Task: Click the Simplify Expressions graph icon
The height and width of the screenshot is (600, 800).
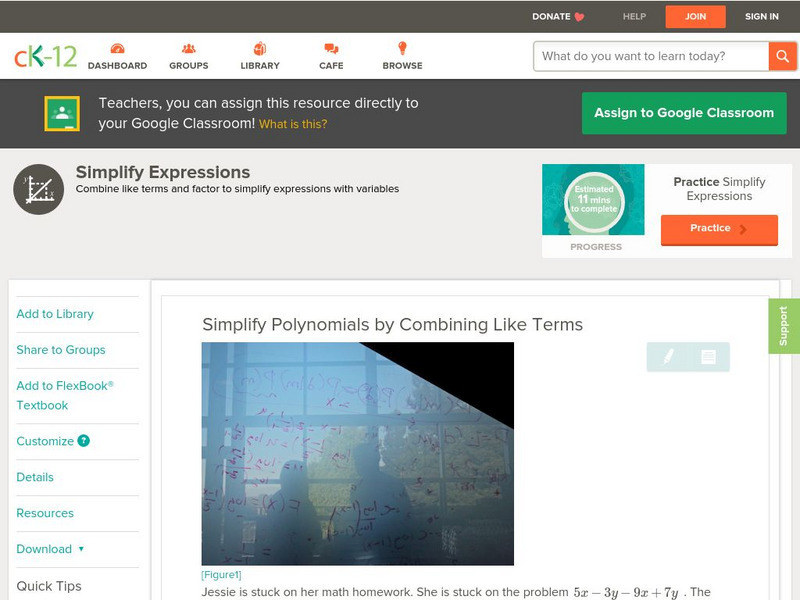Action: pyautogui.click(x=39, y=189)
